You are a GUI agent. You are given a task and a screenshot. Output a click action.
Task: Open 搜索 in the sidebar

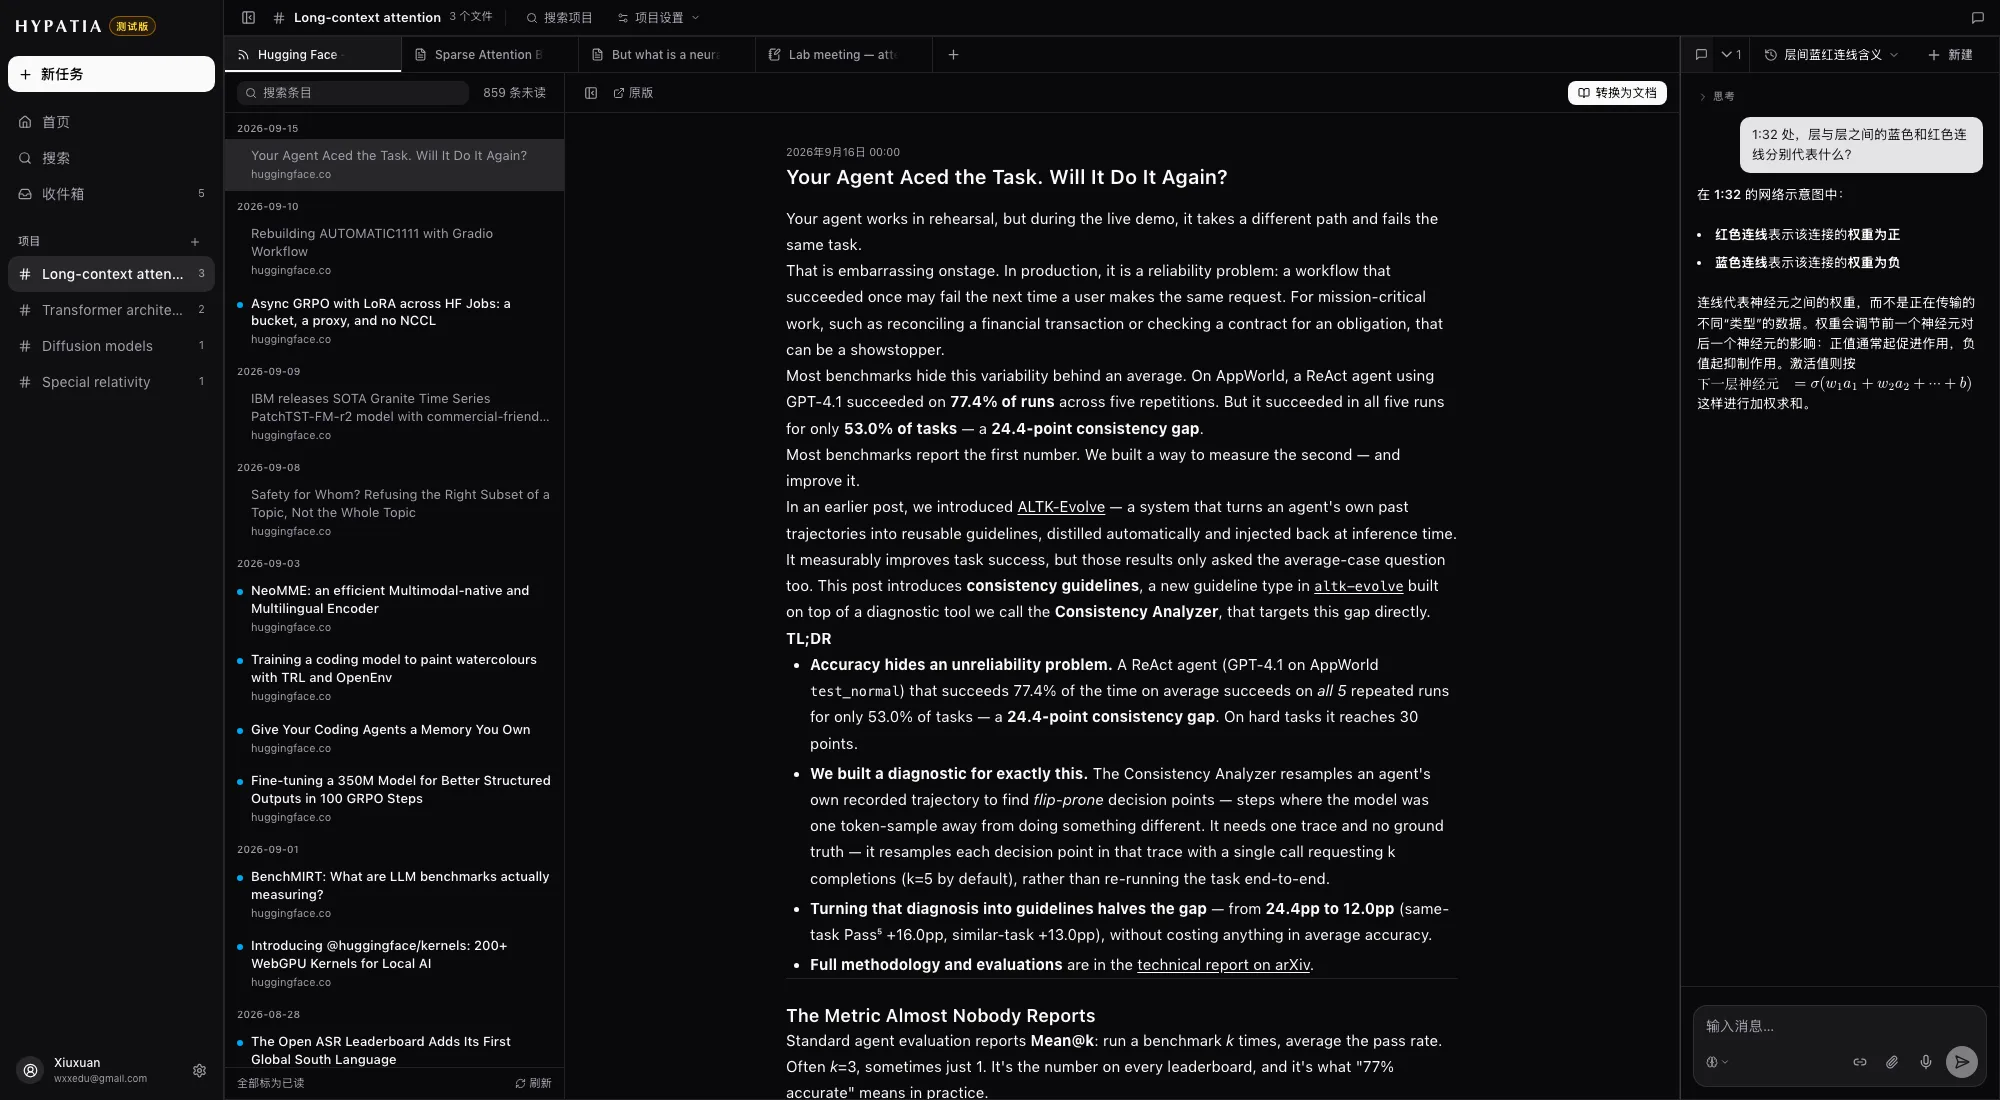[111, 158]
